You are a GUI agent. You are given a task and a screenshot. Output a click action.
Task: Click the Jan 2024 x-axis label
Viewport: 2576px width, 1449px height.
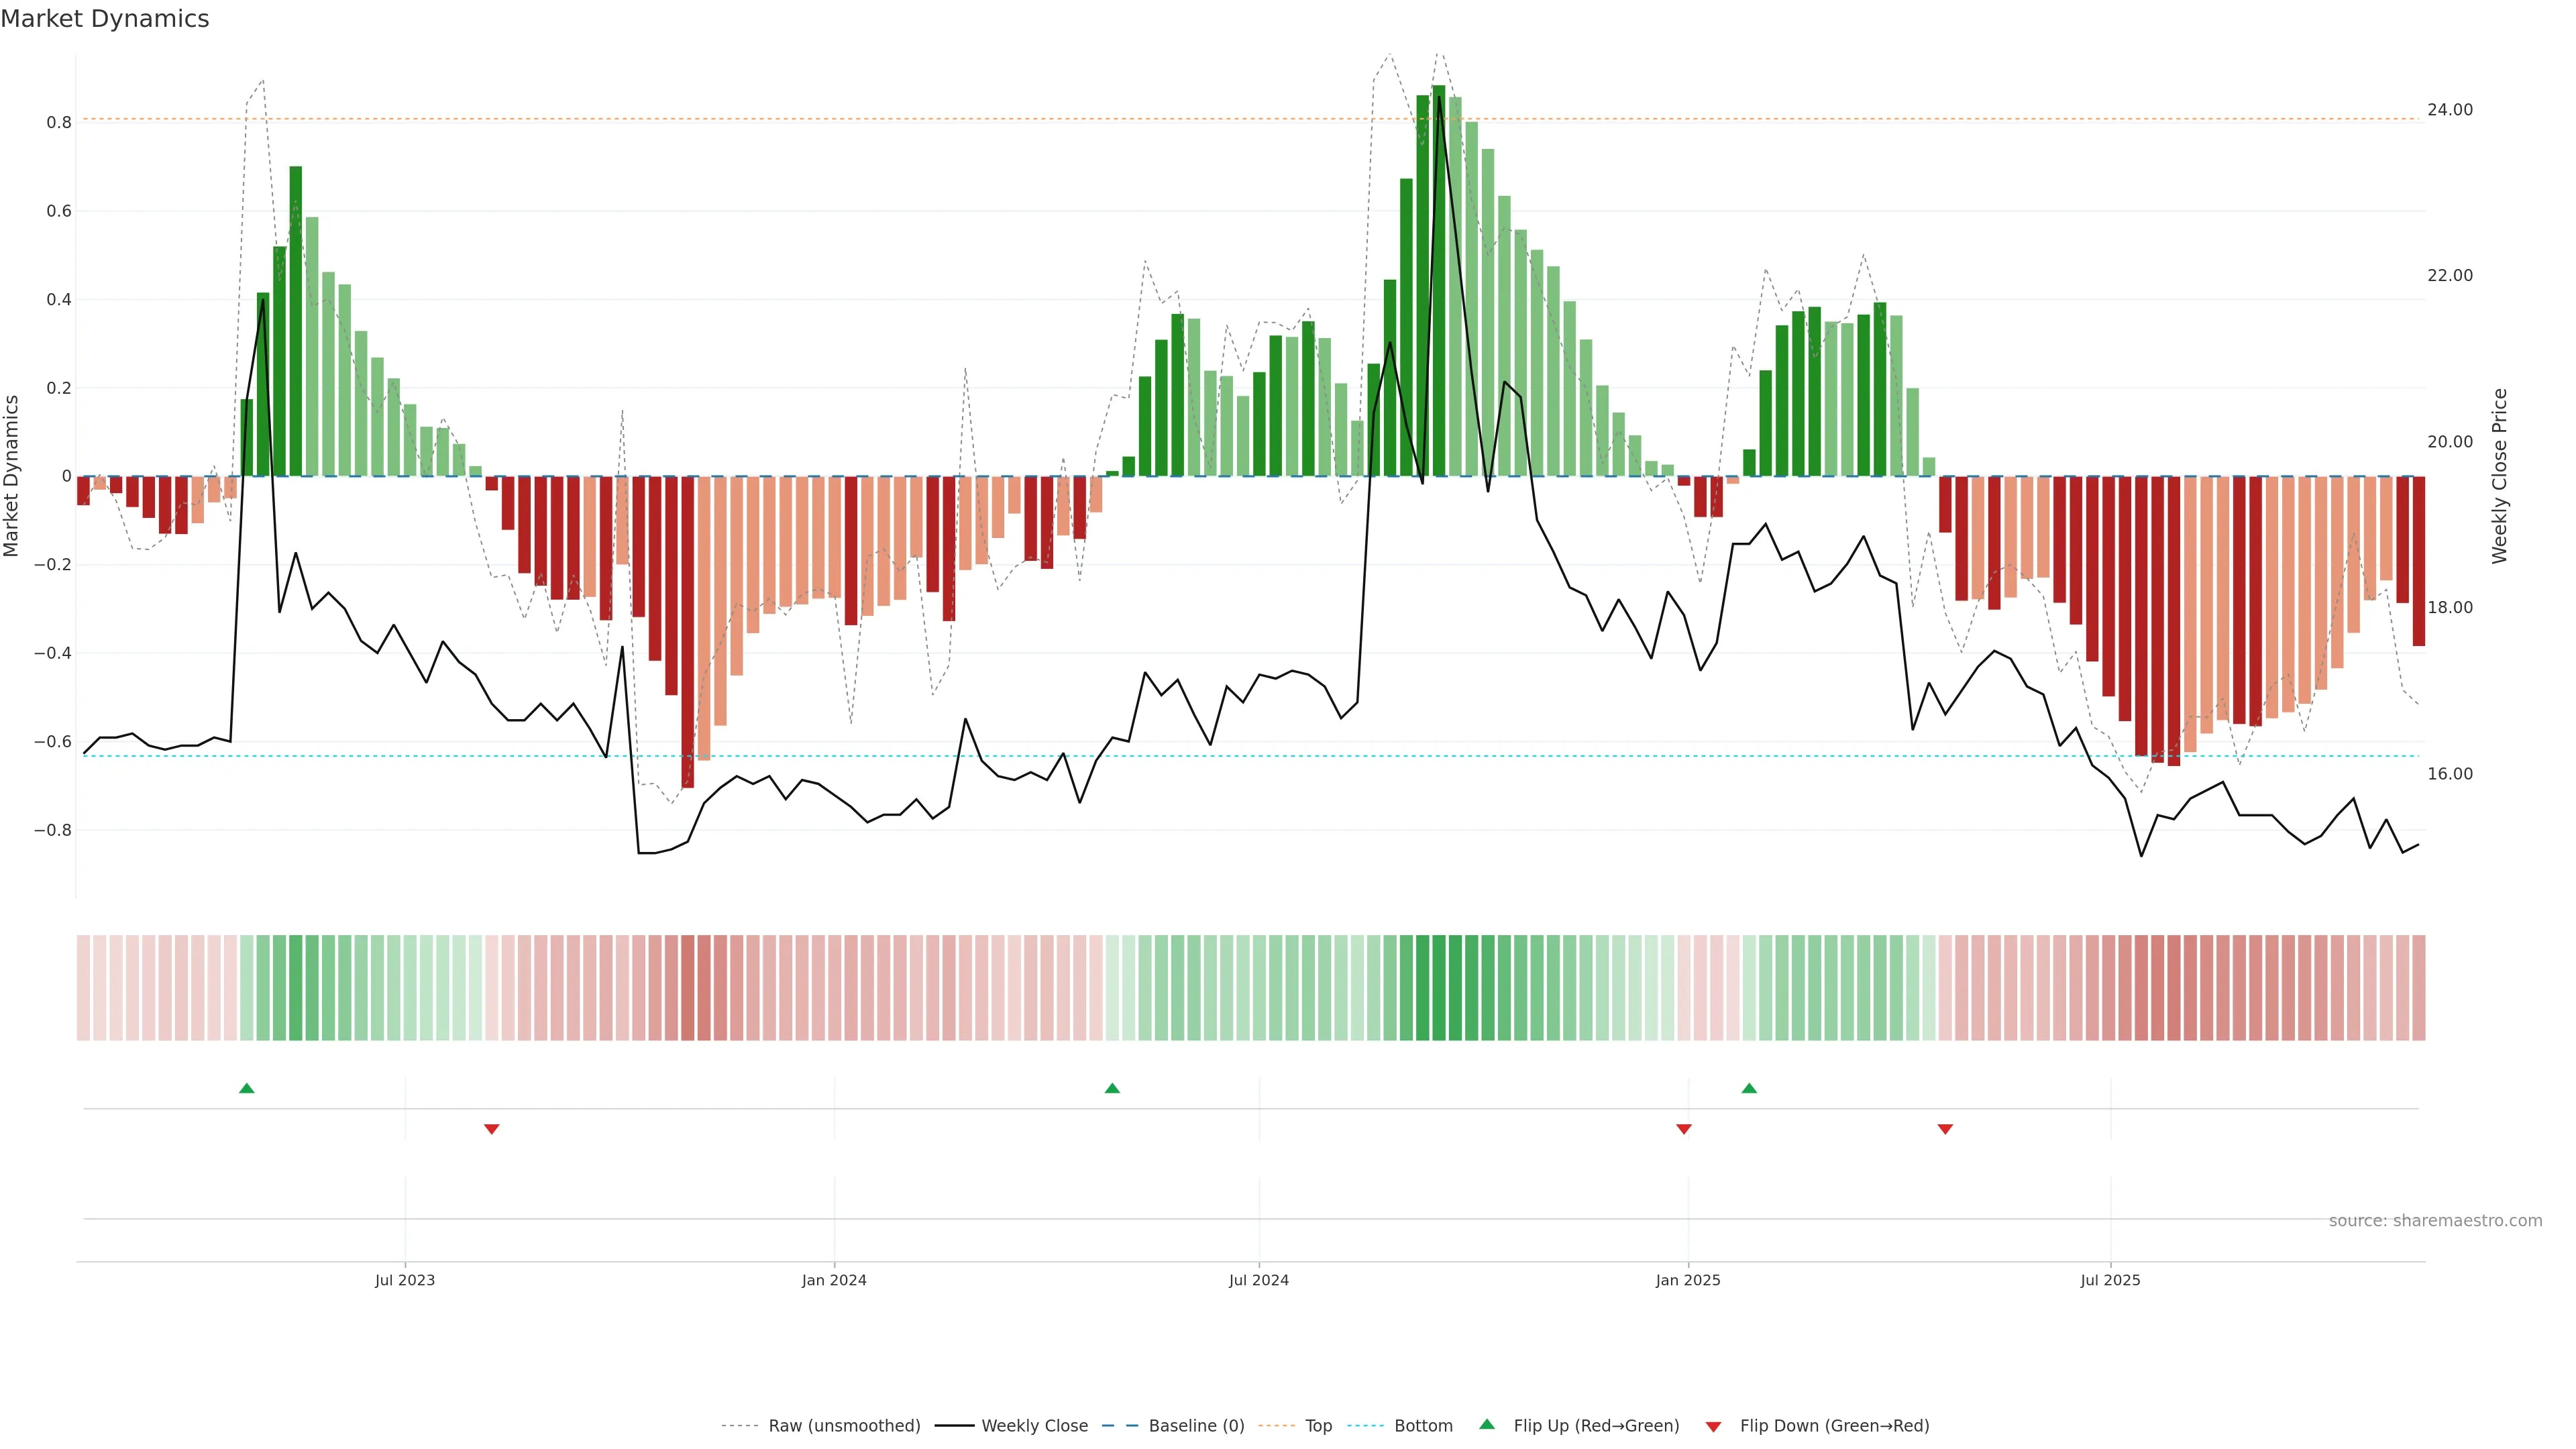(834, 1280)
